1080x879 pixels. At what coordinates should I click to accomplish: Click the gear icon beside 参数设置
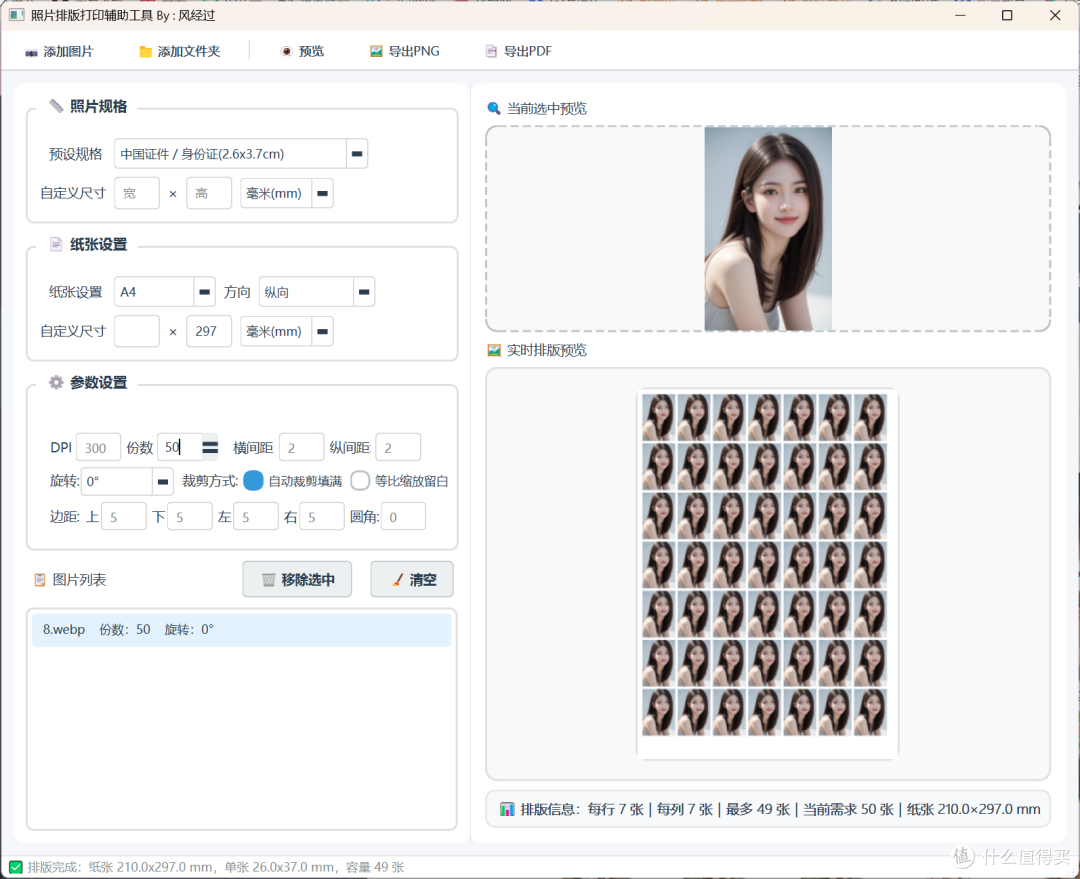(56, 382)
